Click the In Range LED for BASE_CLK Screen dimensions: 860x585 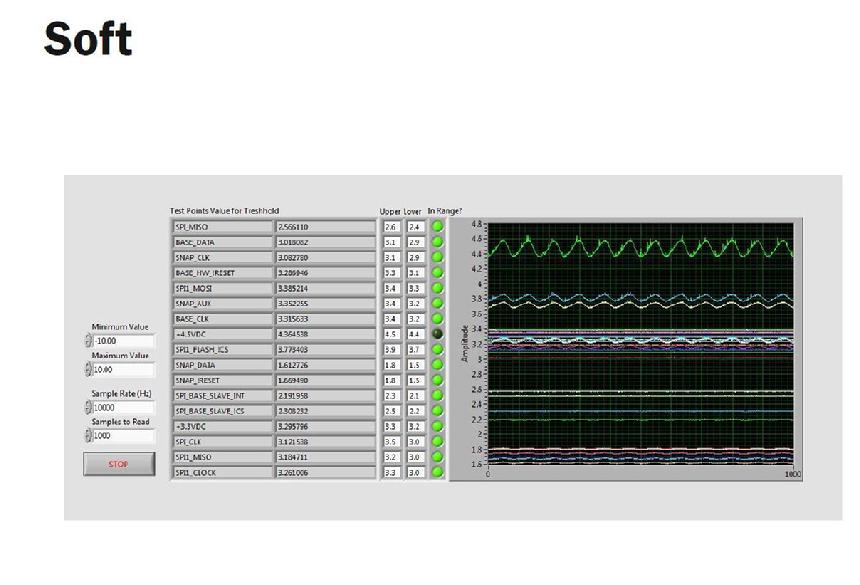(x=437, y=318)
